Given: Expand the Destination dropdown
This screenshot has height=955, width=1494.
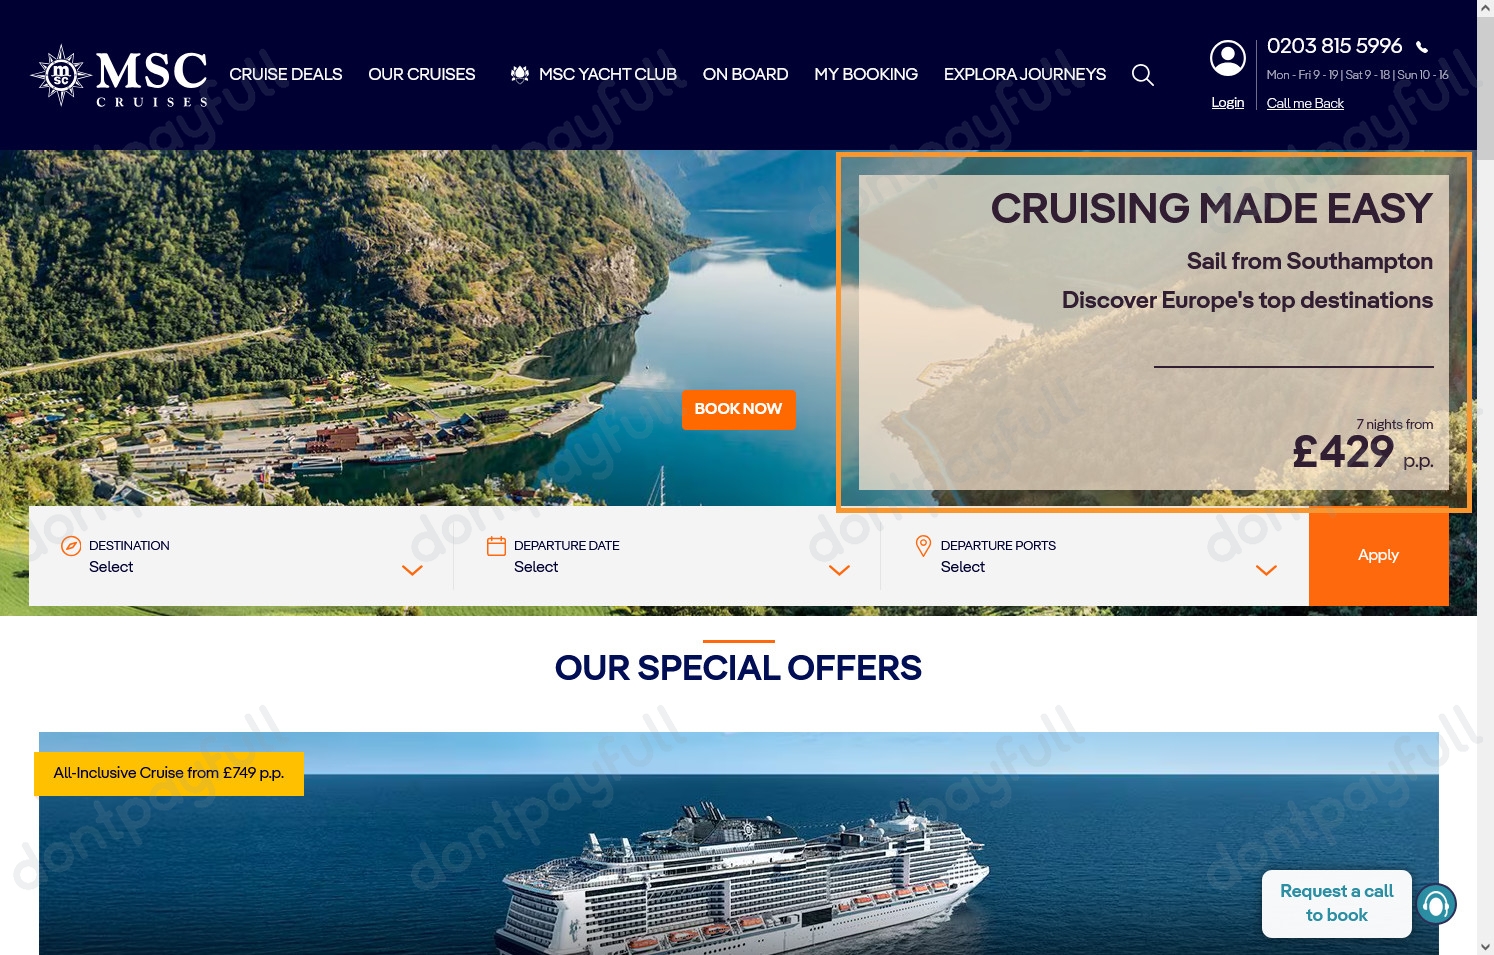Looking at the screenshot, I should tap(241, 556).
